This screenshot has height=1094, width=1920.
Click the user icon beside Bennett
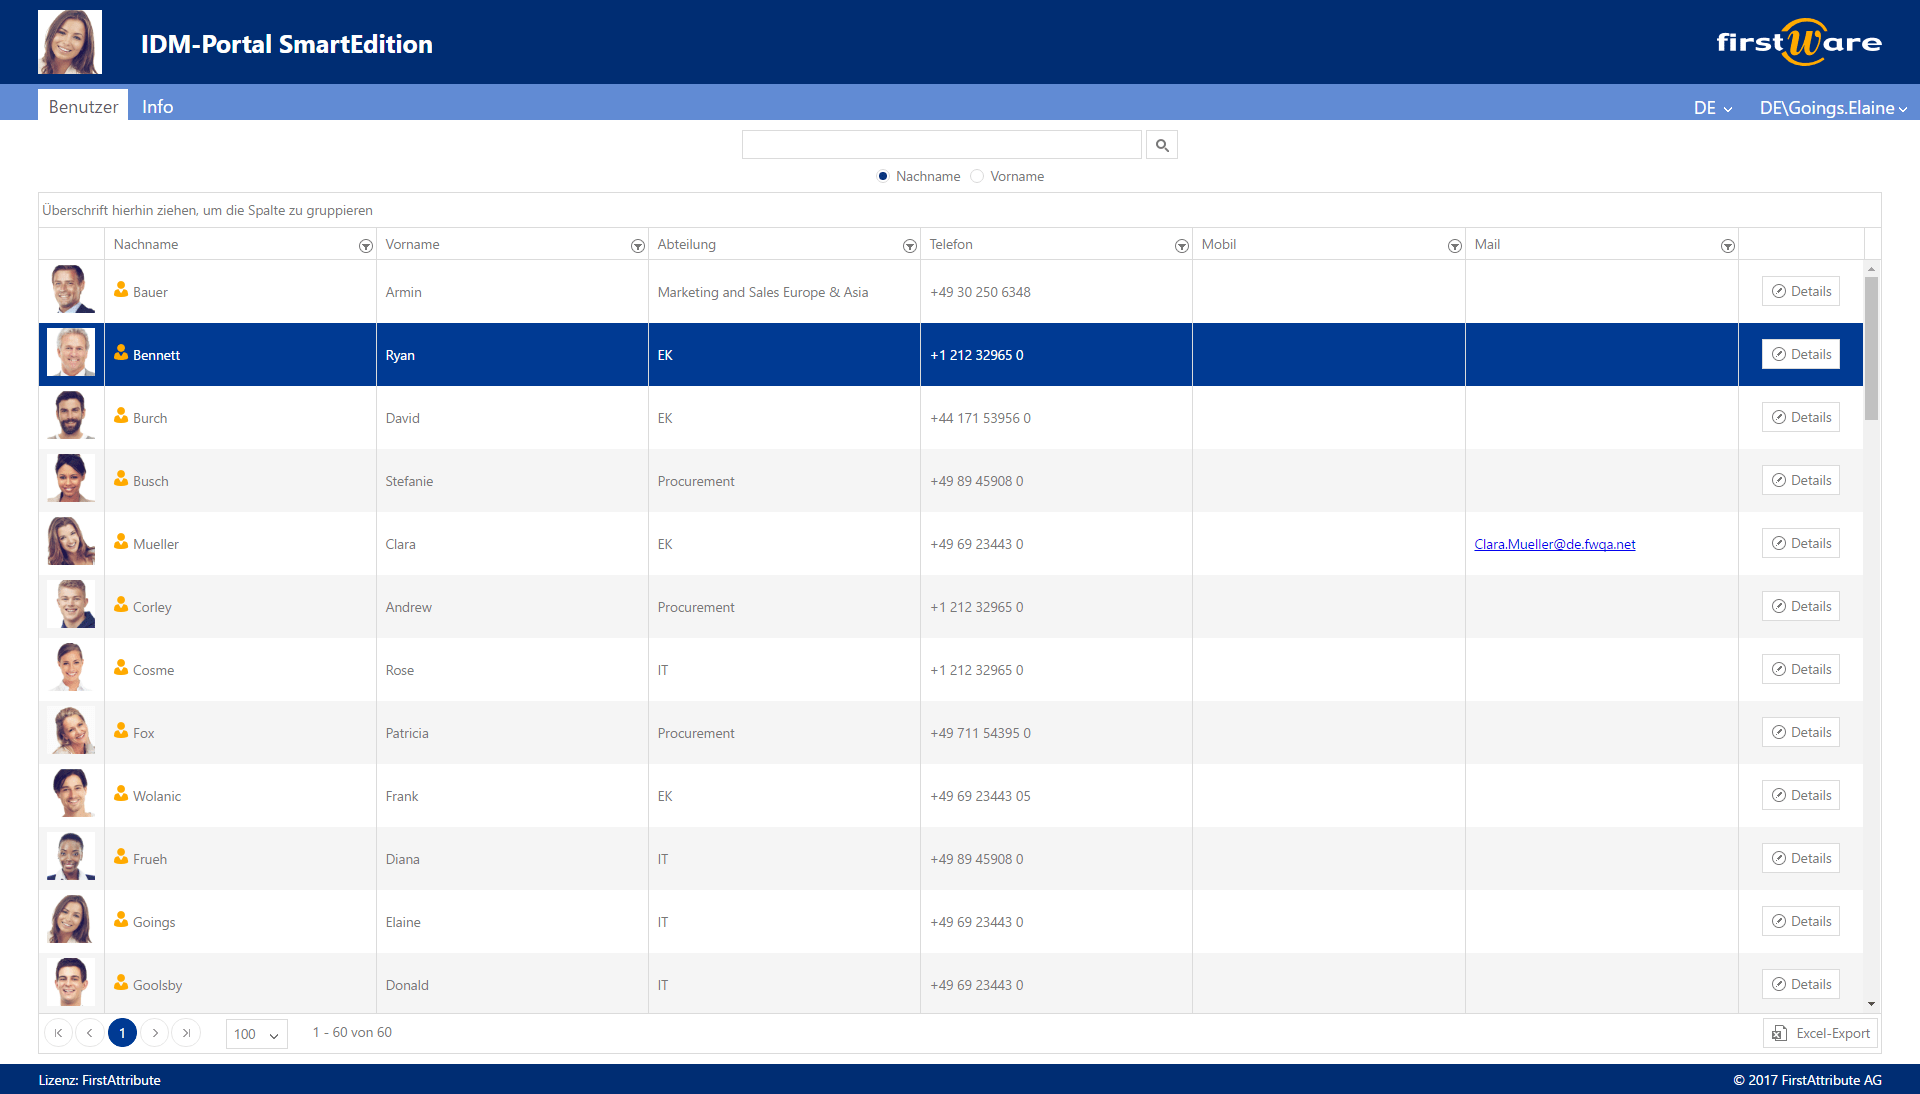(x=121, y=353)
